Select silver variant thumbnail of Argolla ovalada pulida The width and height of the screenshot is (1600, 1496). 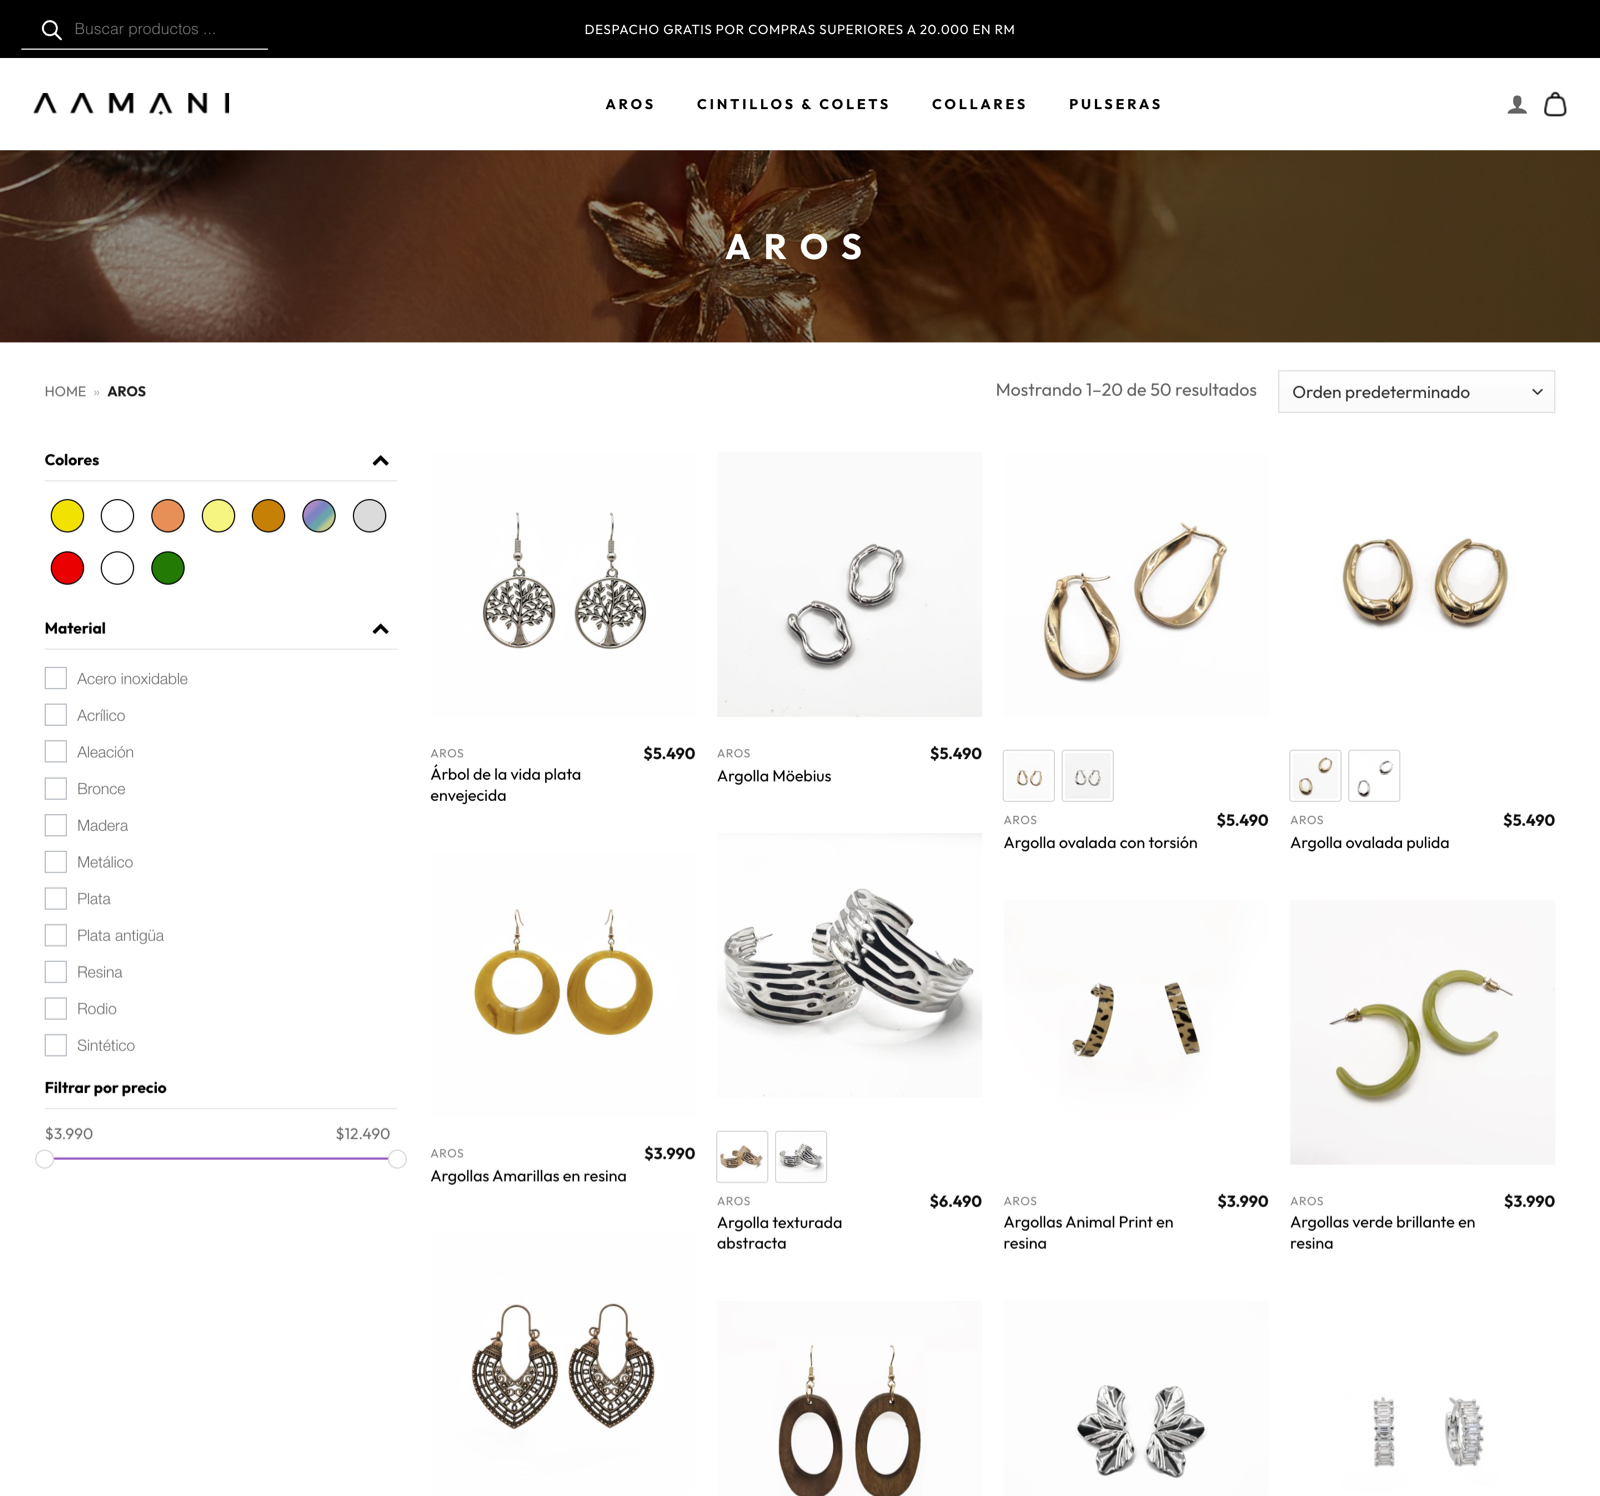tap(1374, 776)
